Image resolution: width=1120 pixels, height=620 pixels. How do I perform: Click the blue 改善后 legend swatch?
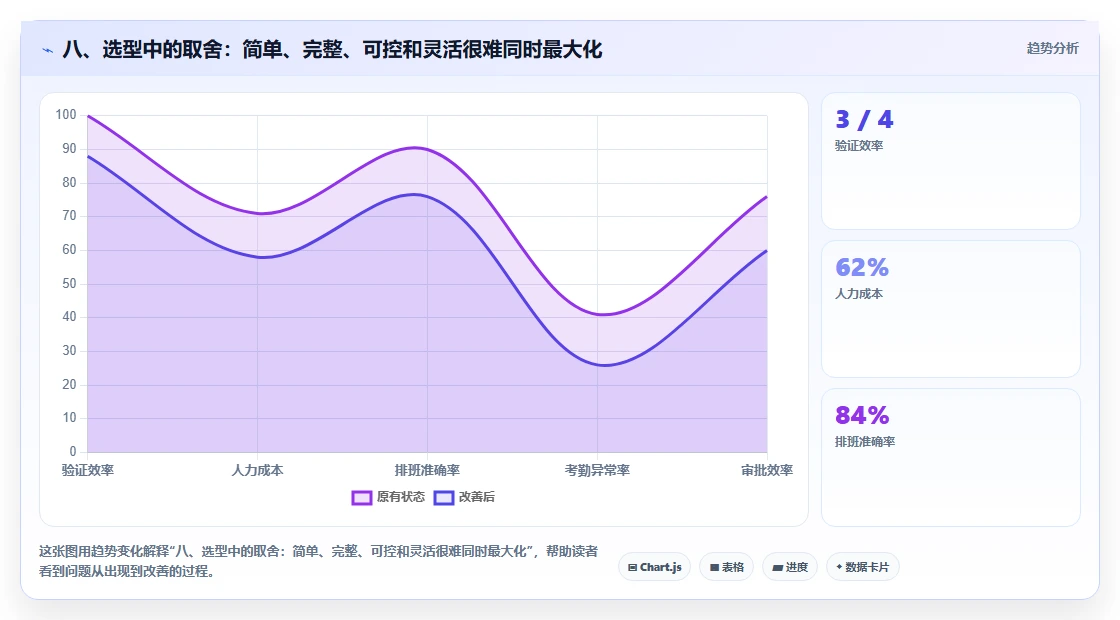pos(444,498)
